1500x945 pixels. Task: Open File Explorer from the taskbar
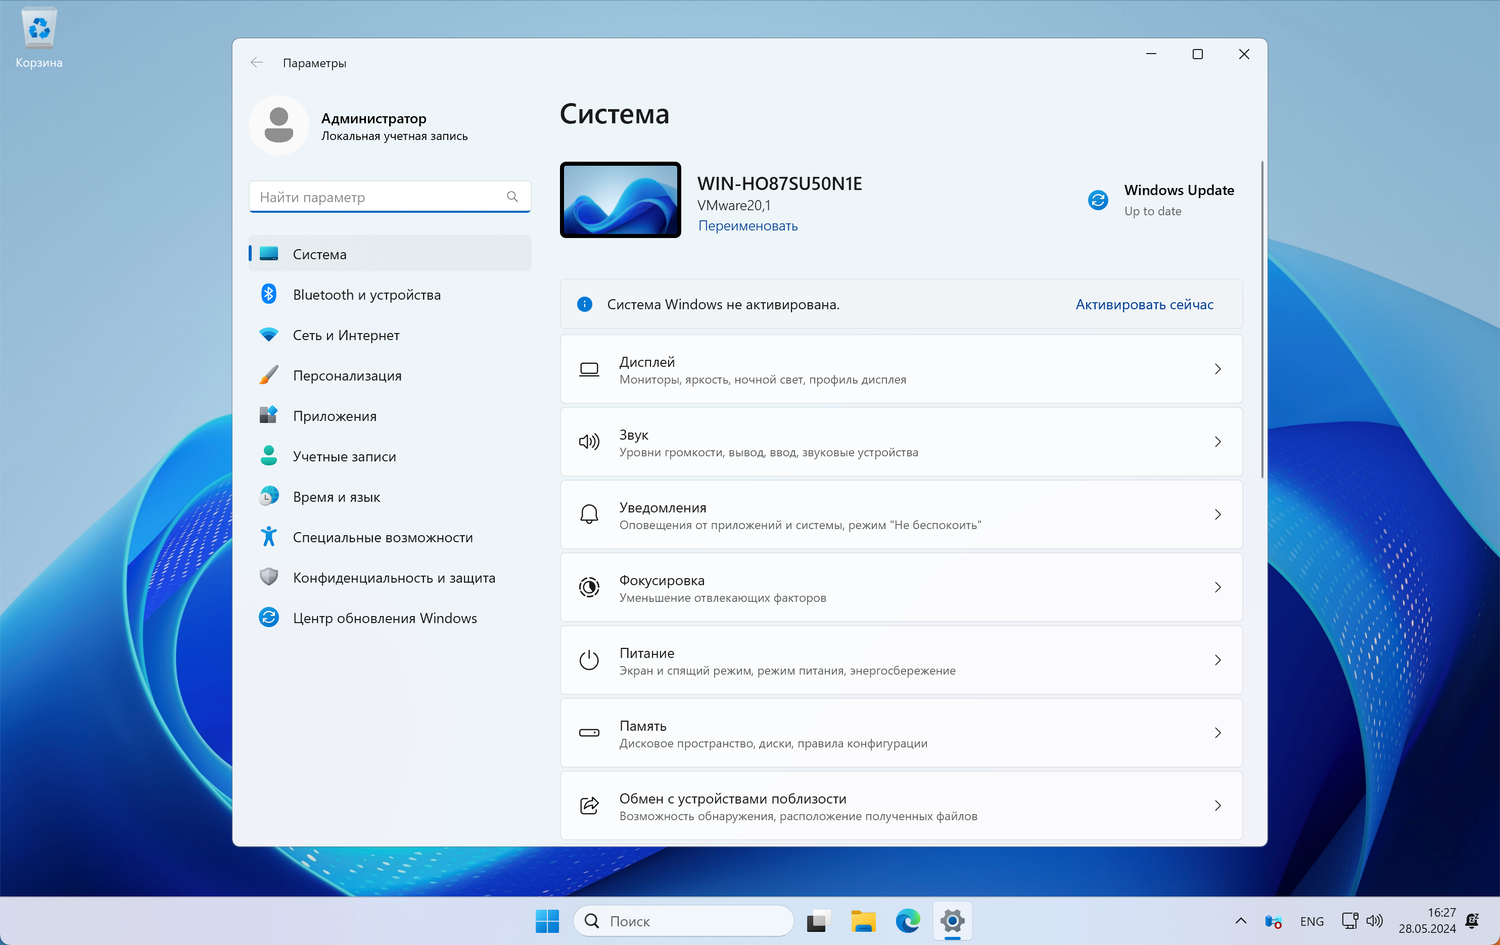(x=863, y=921)
